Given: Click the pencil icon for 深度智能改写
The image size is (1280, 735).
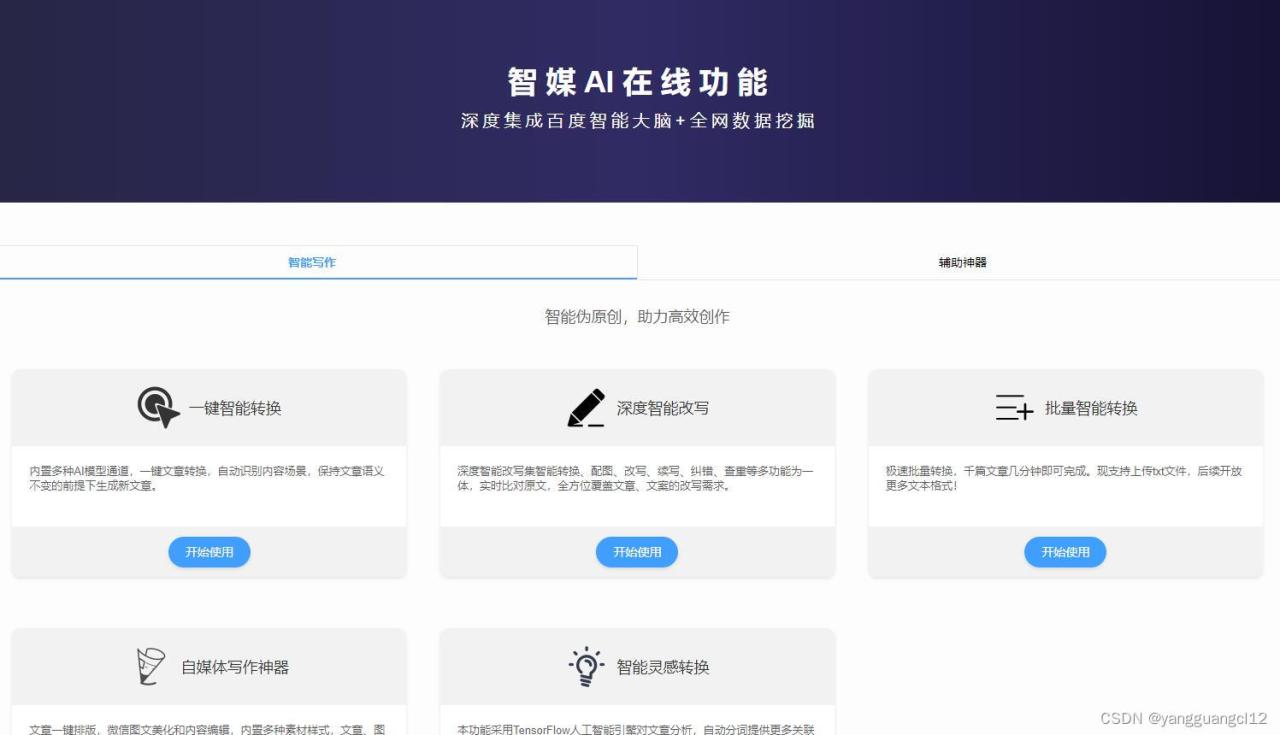Looking at the screenshot, I should coord(586,408).
